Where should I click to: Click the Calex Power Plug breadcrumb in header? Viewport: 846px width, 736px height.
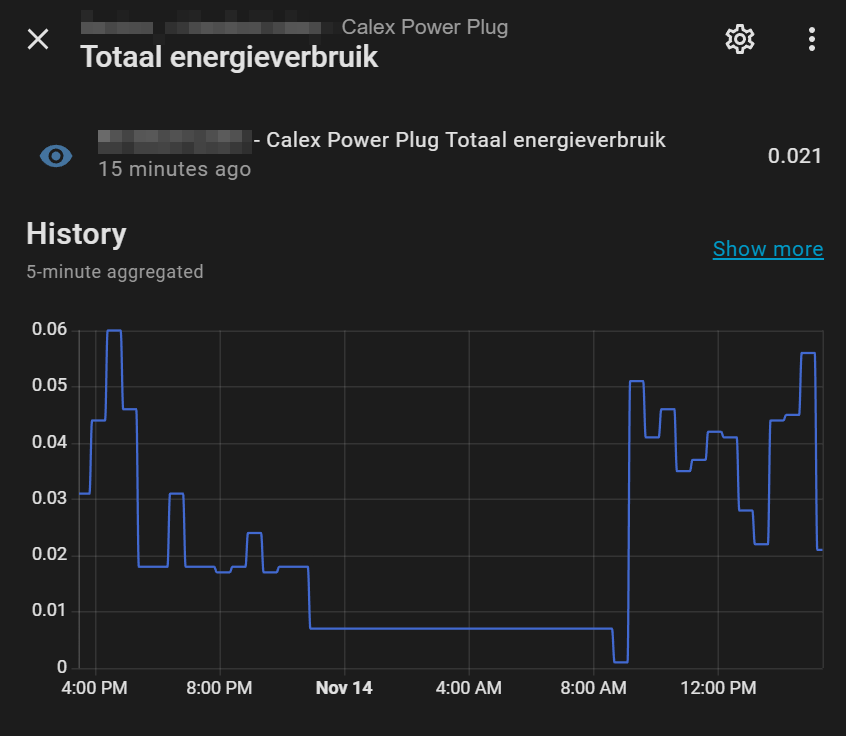[x=424, y=27]
